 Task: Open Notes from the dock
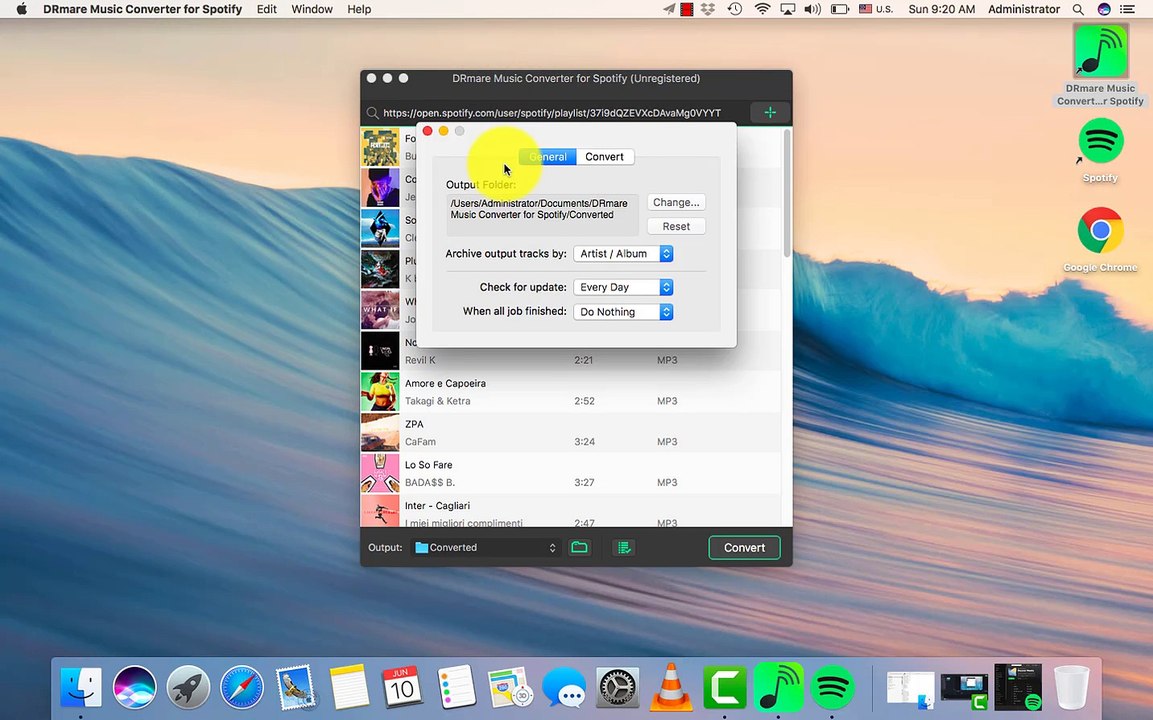(x=349, y=687)
